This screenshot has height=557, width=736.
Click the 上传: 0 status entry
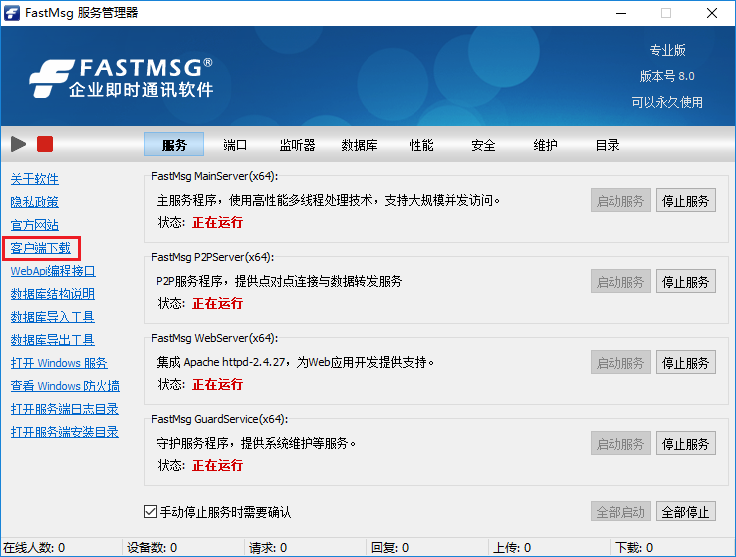[512, 548]
